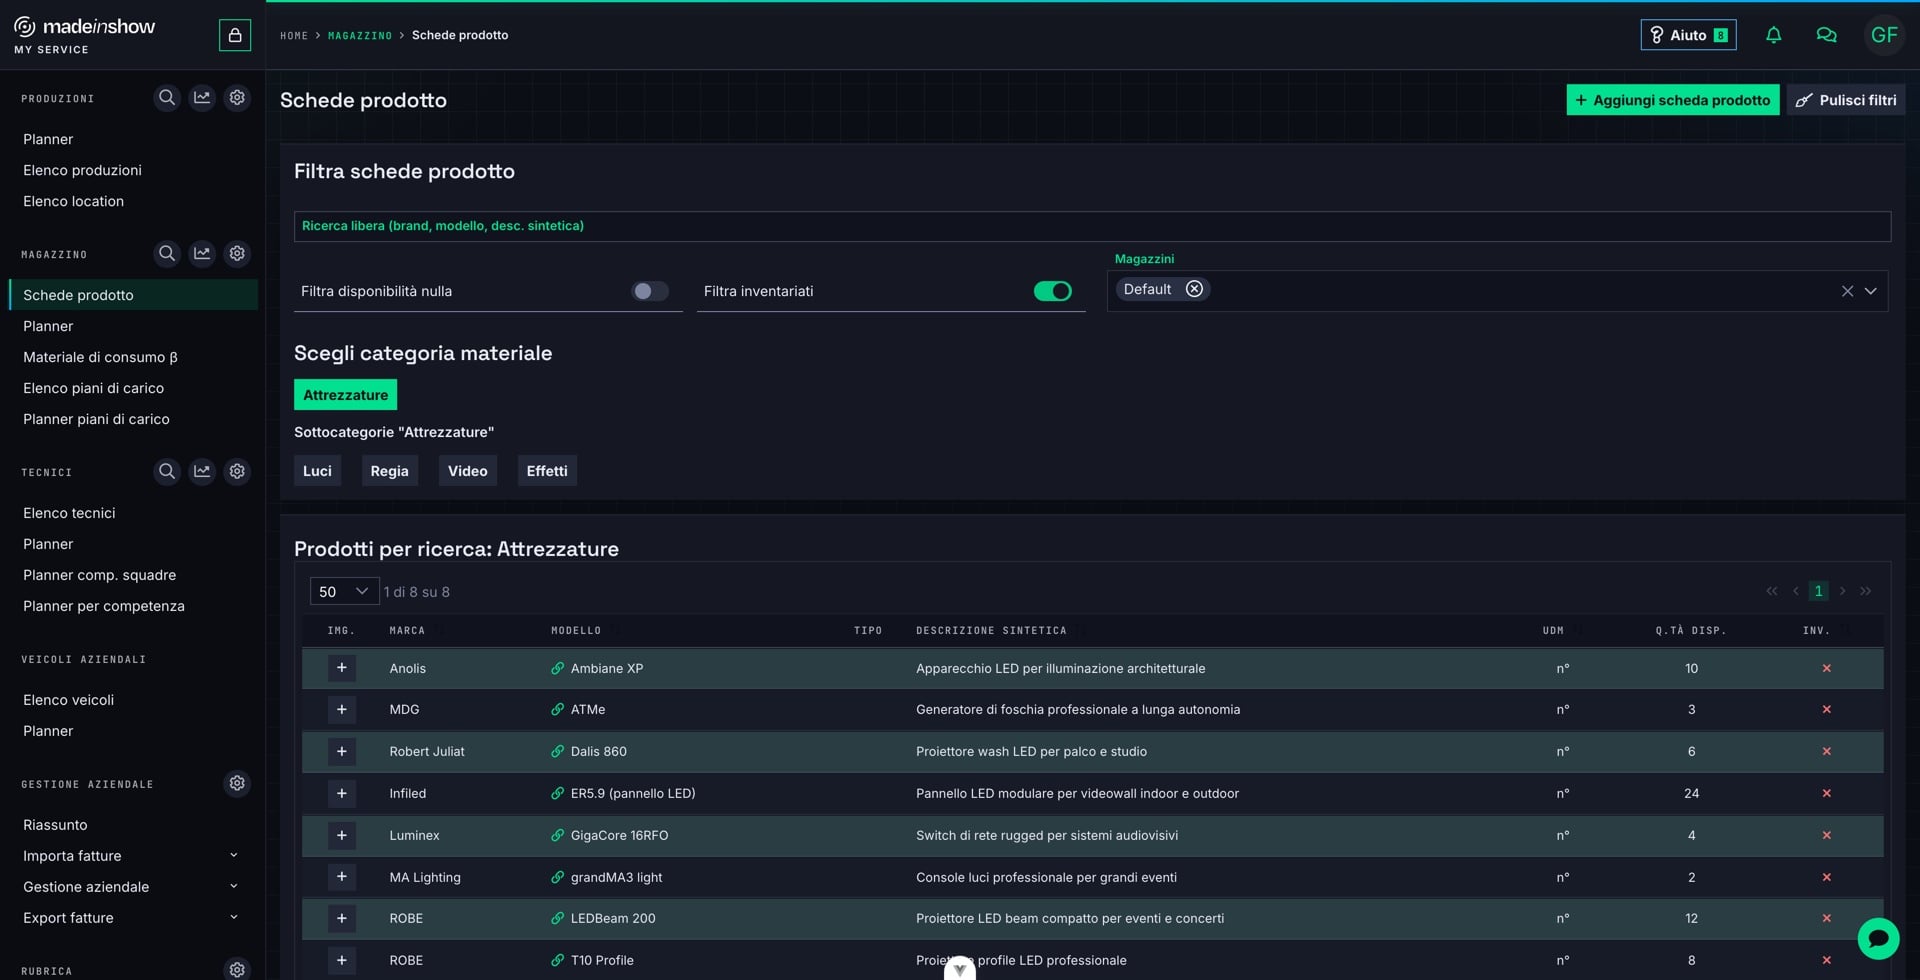Screen dimensions: 1920x980
Task: Expand the MDG ATMe row
Action: pyautogui.click(x=342, y=709)
